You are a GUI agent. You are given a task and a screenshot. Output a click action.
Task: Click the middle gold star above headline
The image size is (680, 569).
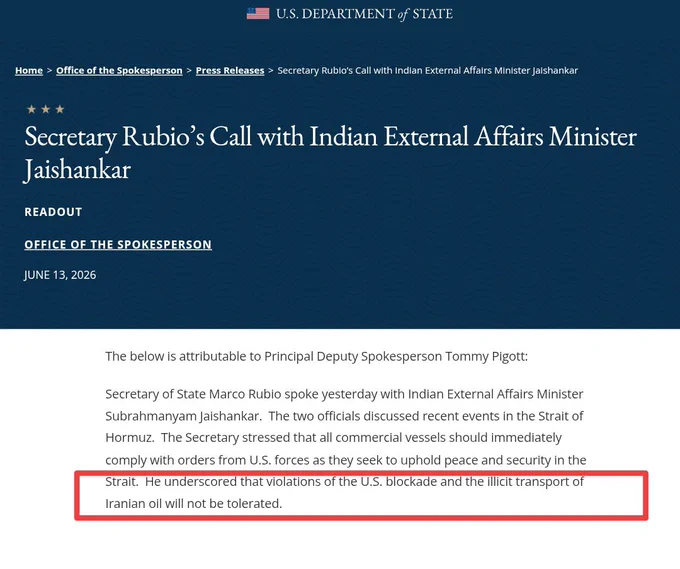coord(46,109)
